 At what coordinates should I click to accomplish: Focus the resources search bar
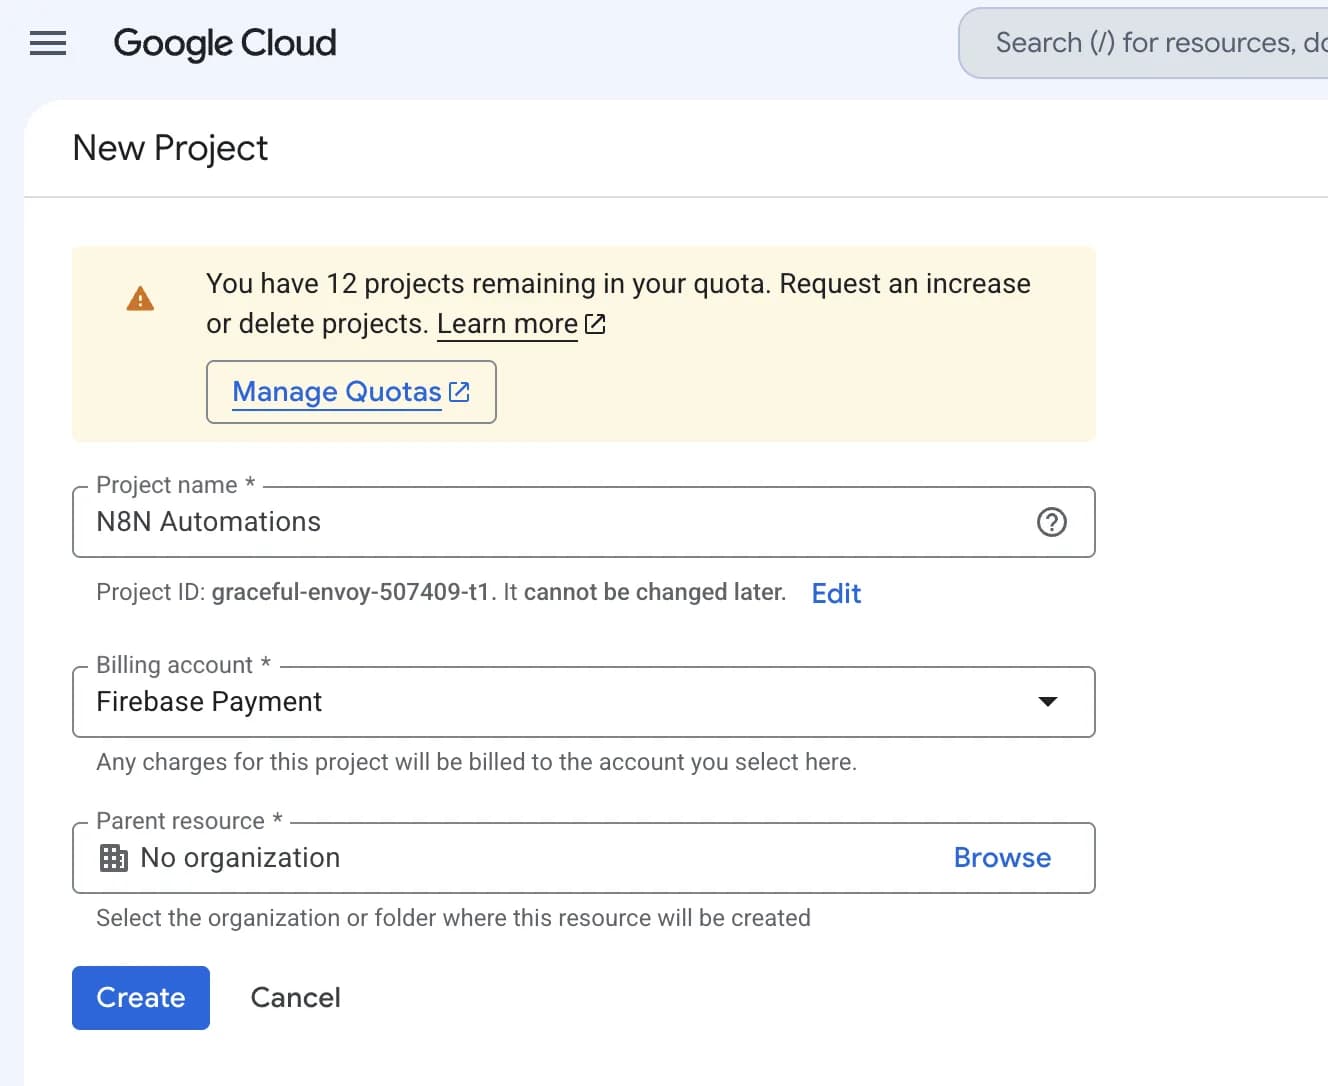[1143, 43]
